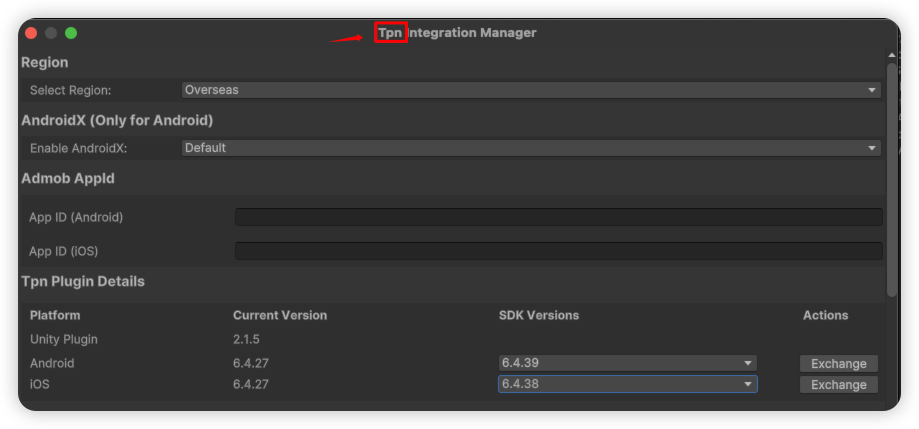Screen dimensions: 919x429
Task: Click the App ID (Android) text field
Action: pos(558,217)
